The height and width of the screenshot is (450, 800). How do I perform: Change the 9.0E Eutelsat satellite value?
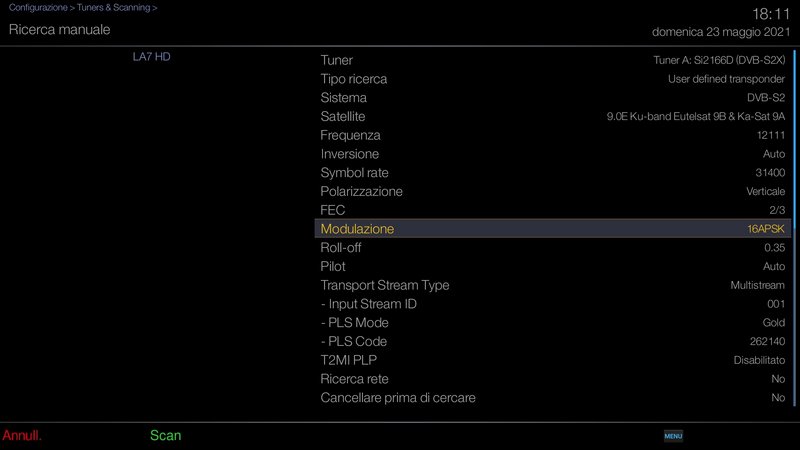(x=695, y=116)
